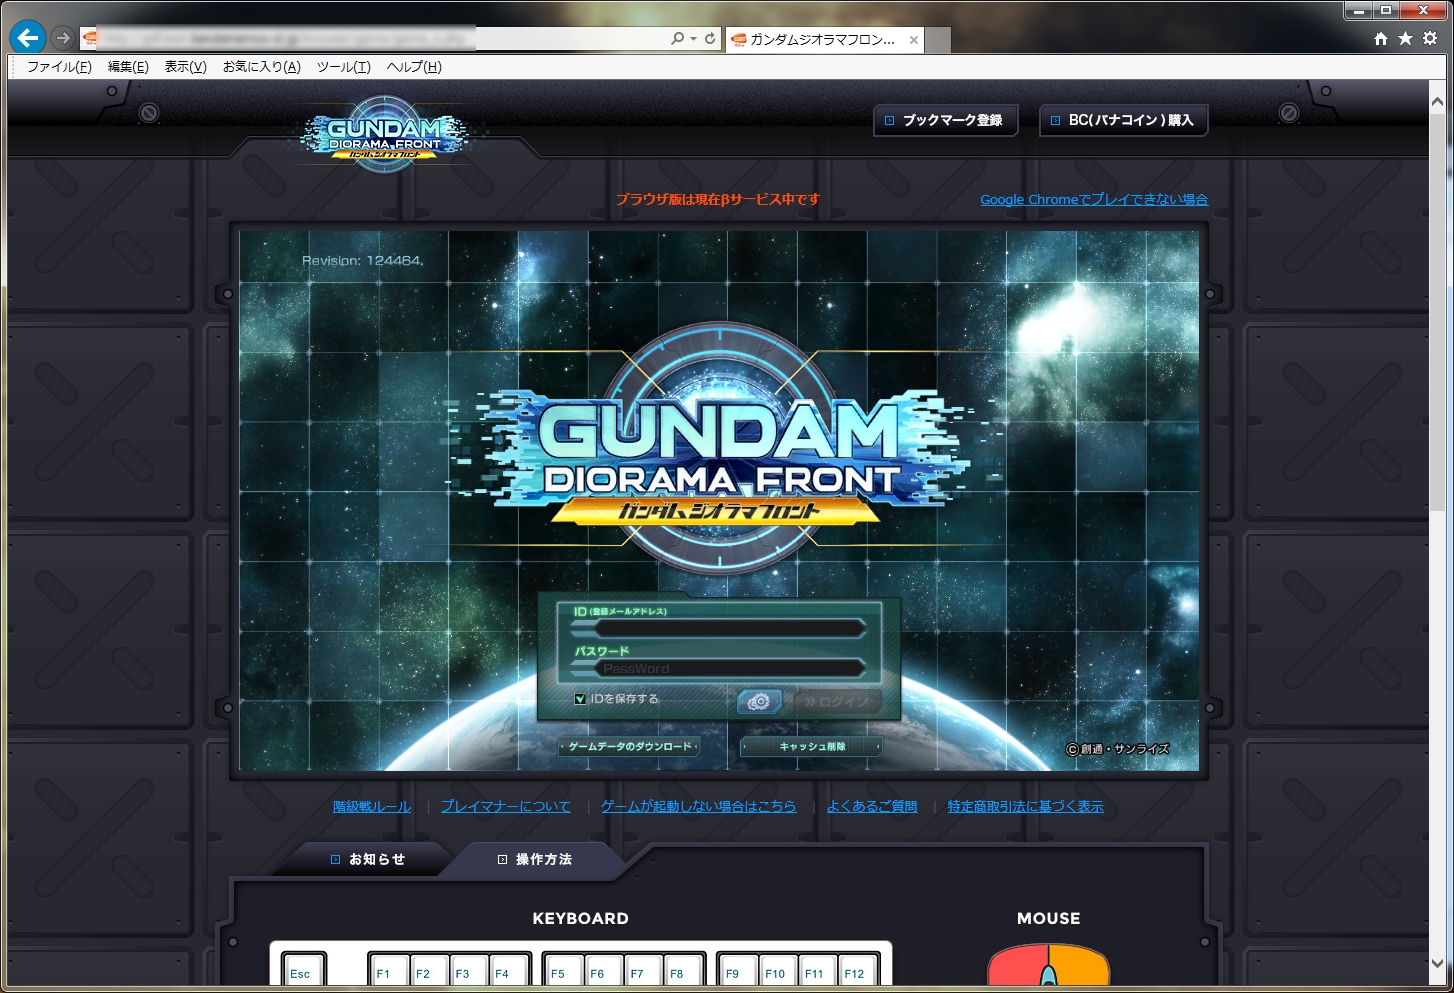The image size is (1454, 993).
Task: Select the ガンダムジオラマフロン browser tab
Action: [824, 40]
